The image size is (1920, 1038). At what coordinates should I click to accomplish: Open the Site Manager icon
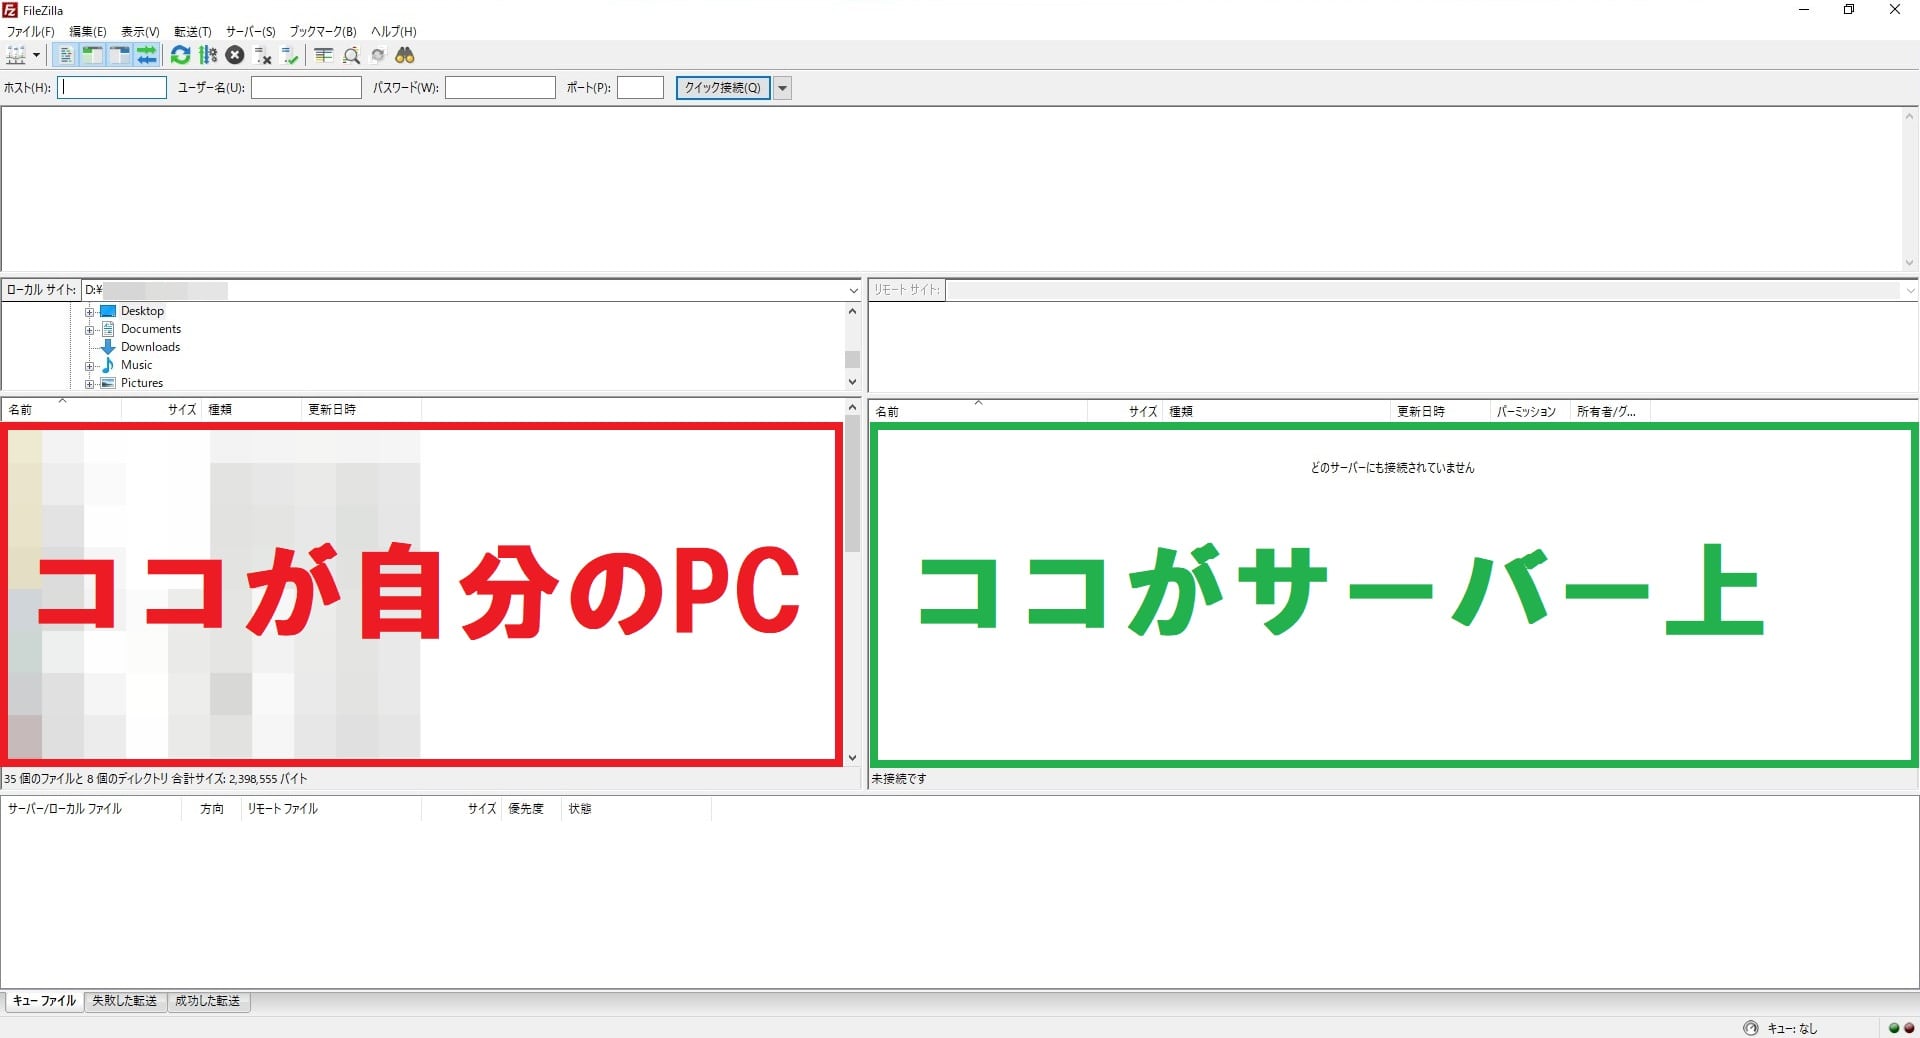click(16, 56)
